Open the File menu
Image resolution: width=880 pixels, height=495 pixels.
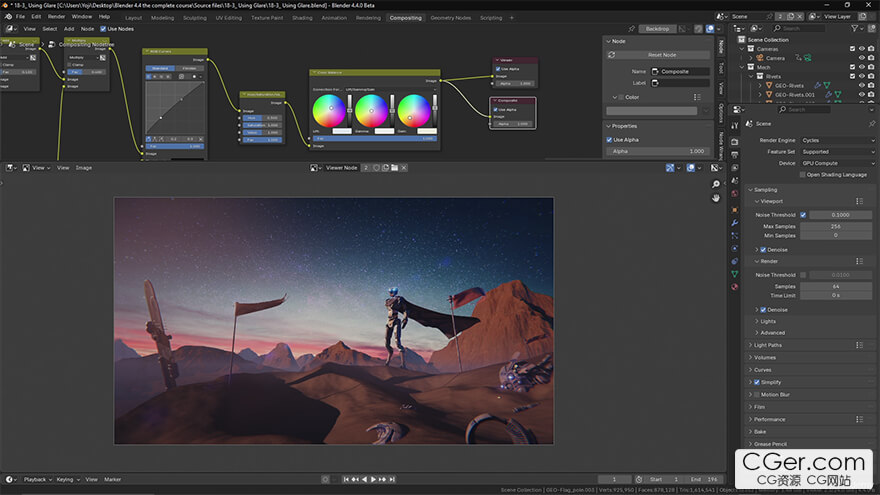pos(20,17)
